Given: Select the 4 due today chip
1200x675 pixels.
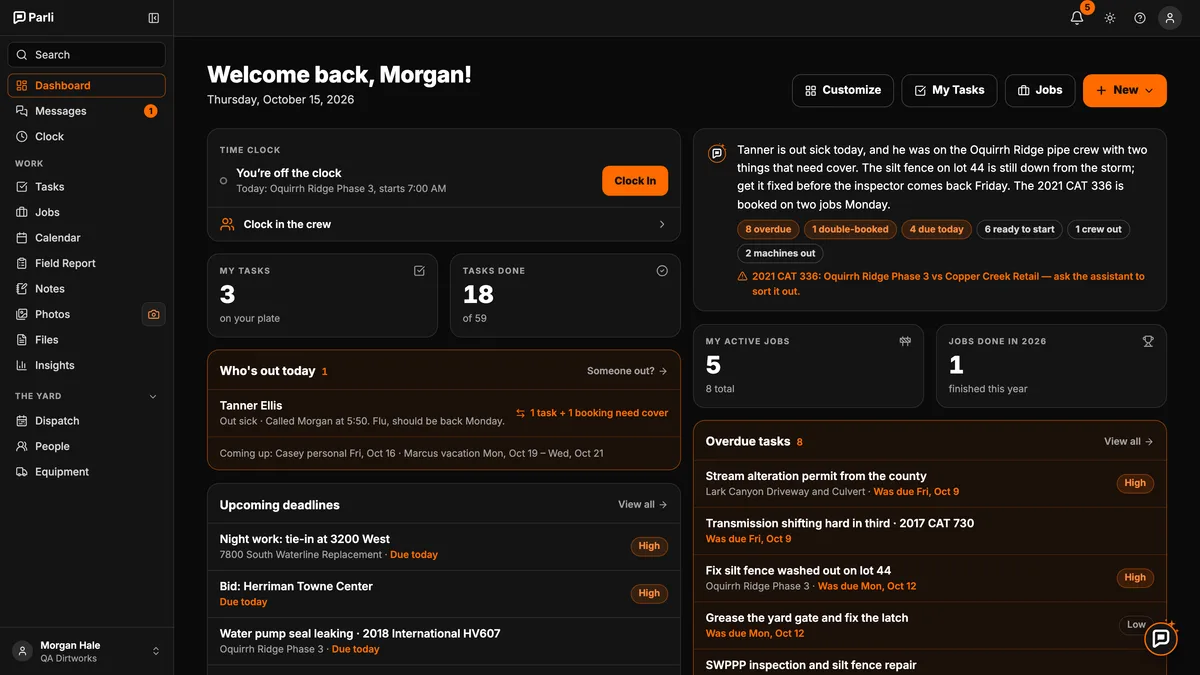Looking at the screenshot, I should (x=936, y=229).
